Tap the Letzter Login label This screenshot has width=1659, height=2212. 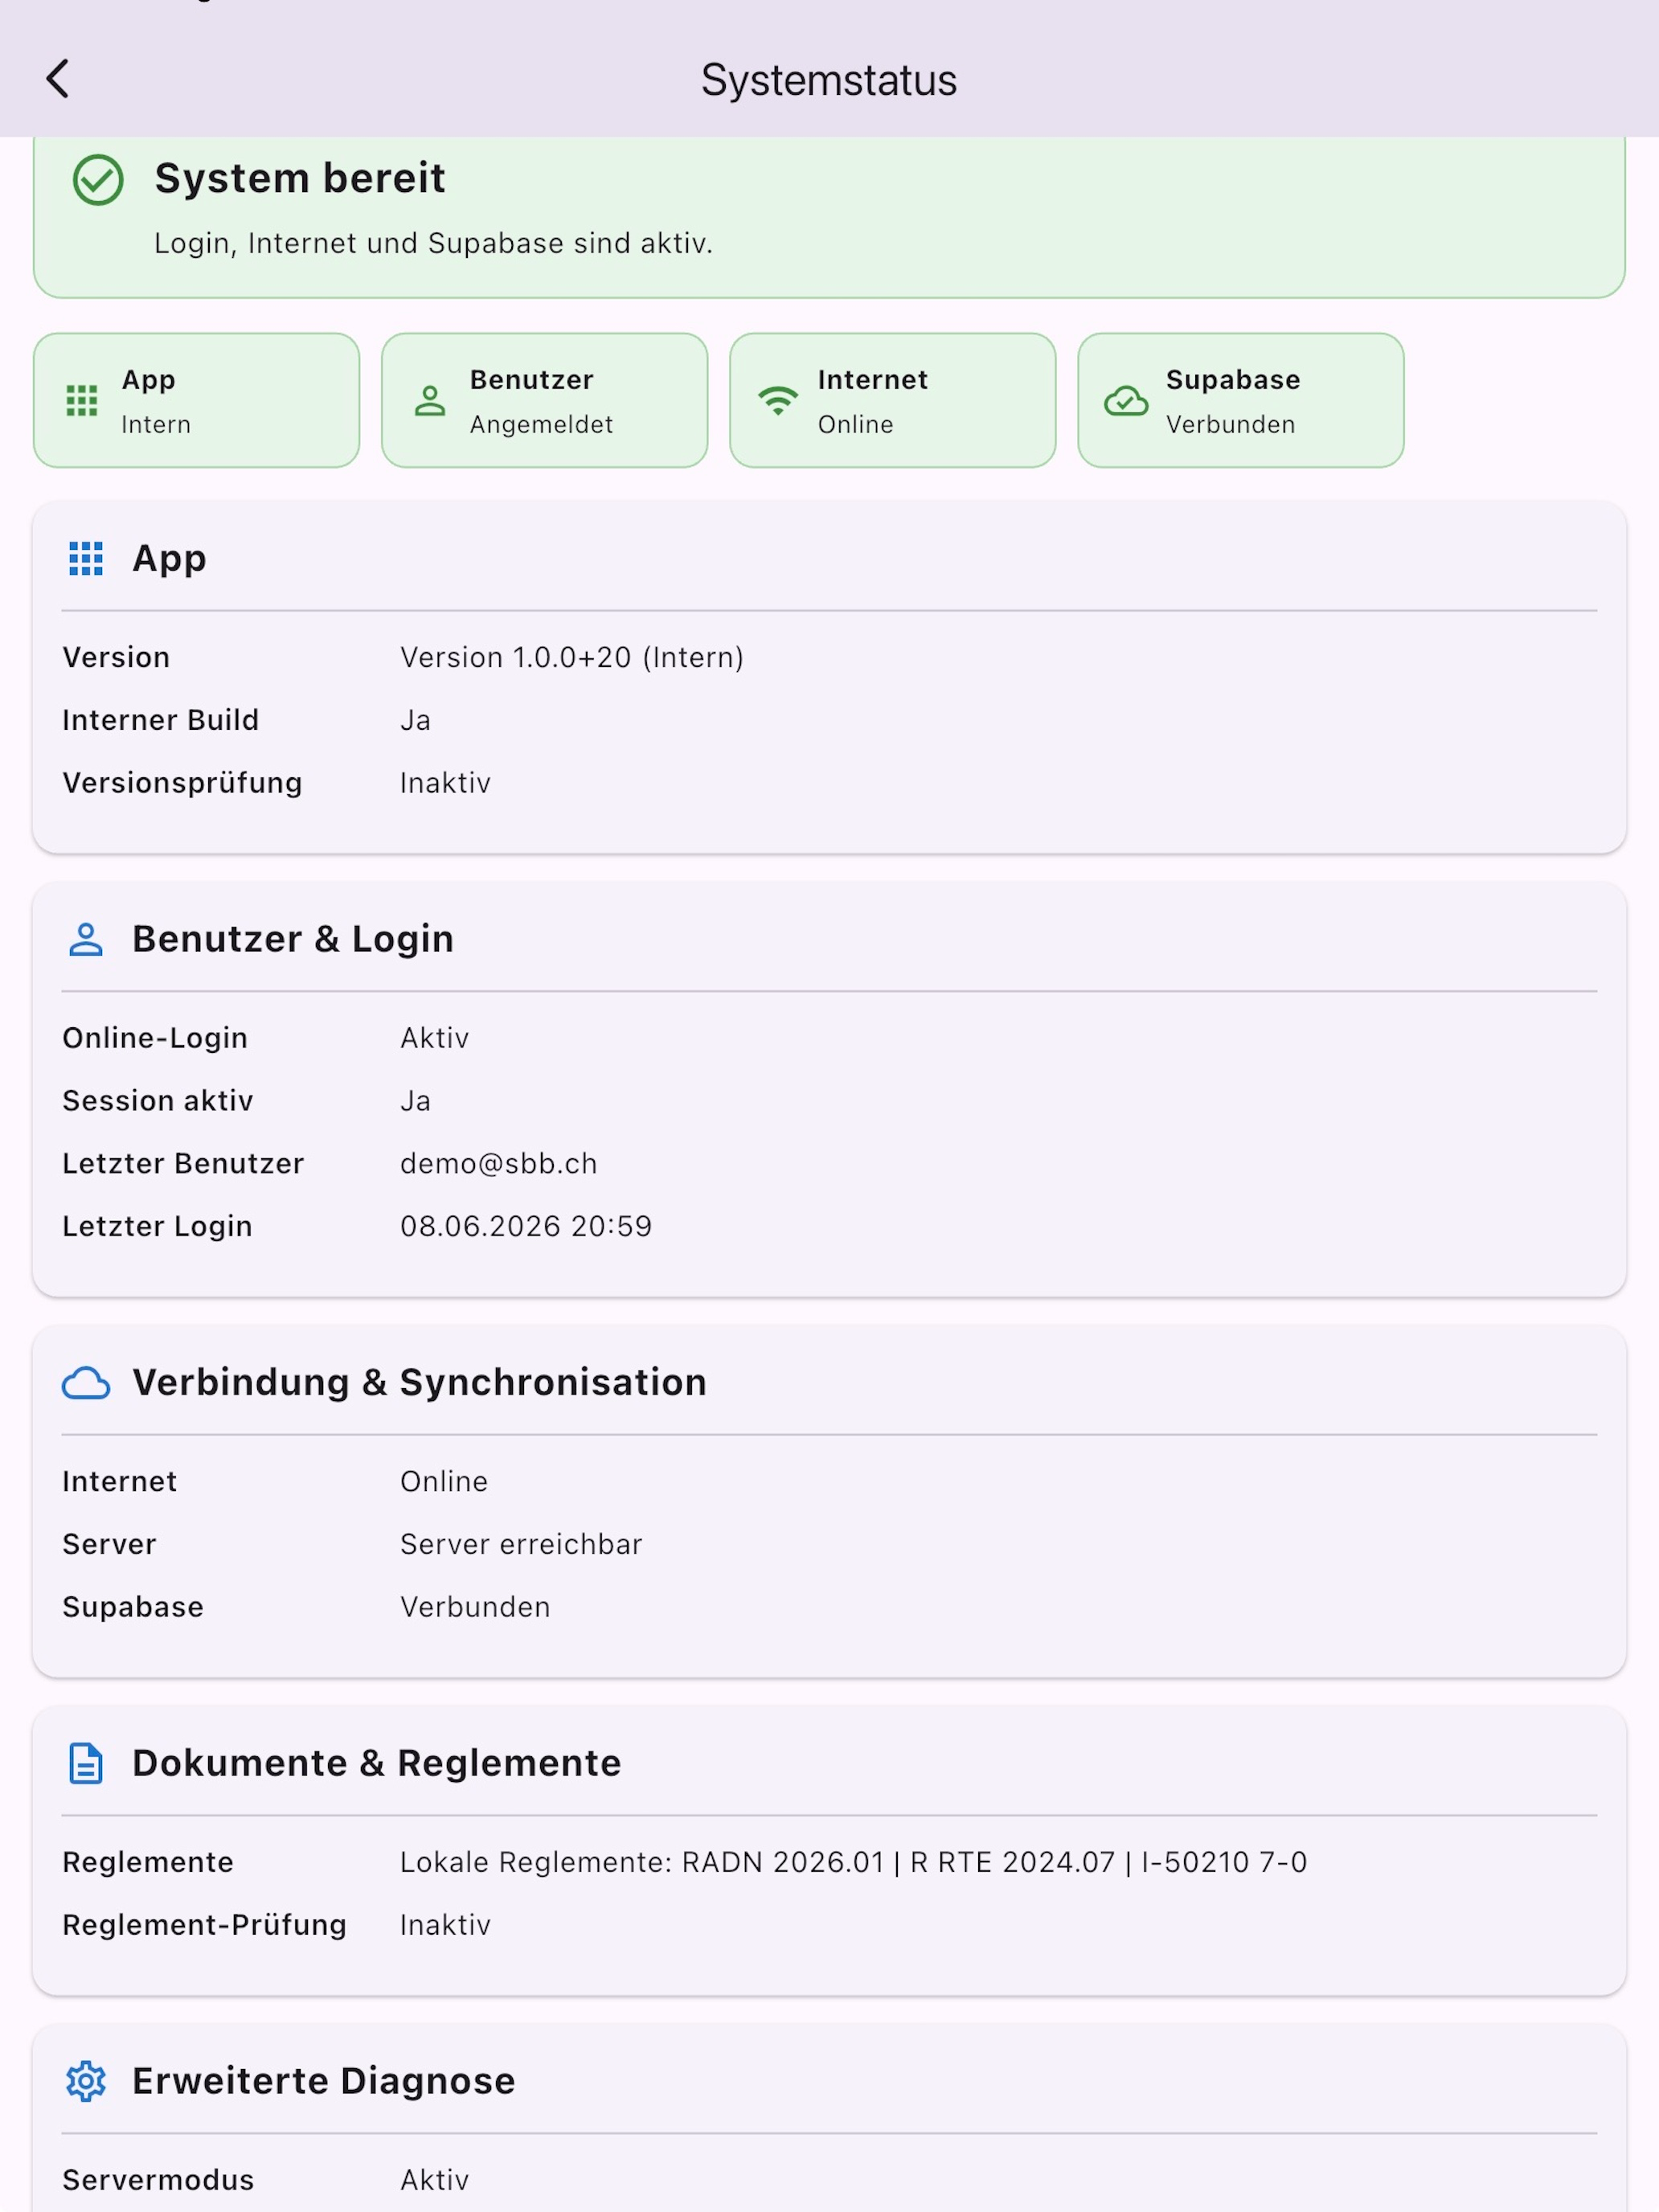coord(157,1227)
